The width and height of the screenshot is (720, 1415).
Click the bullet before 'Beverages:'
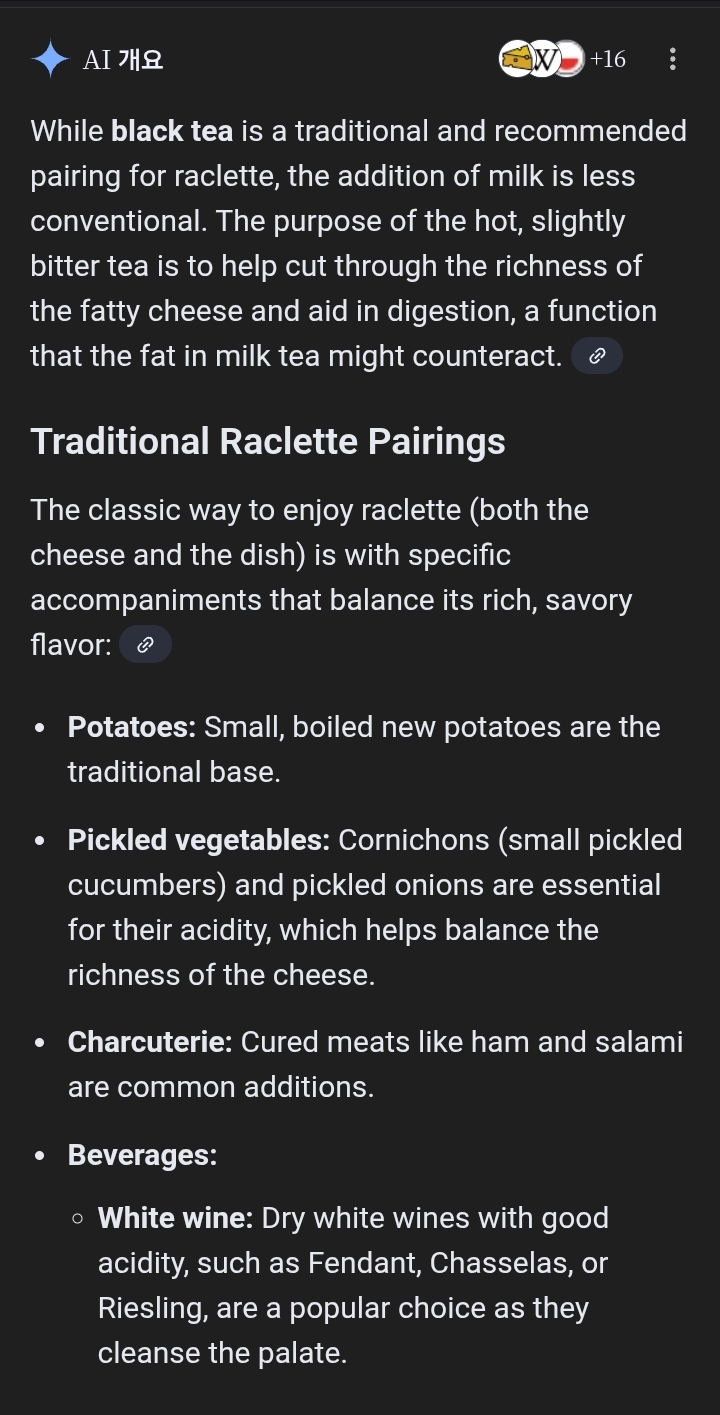(40, 1156)
